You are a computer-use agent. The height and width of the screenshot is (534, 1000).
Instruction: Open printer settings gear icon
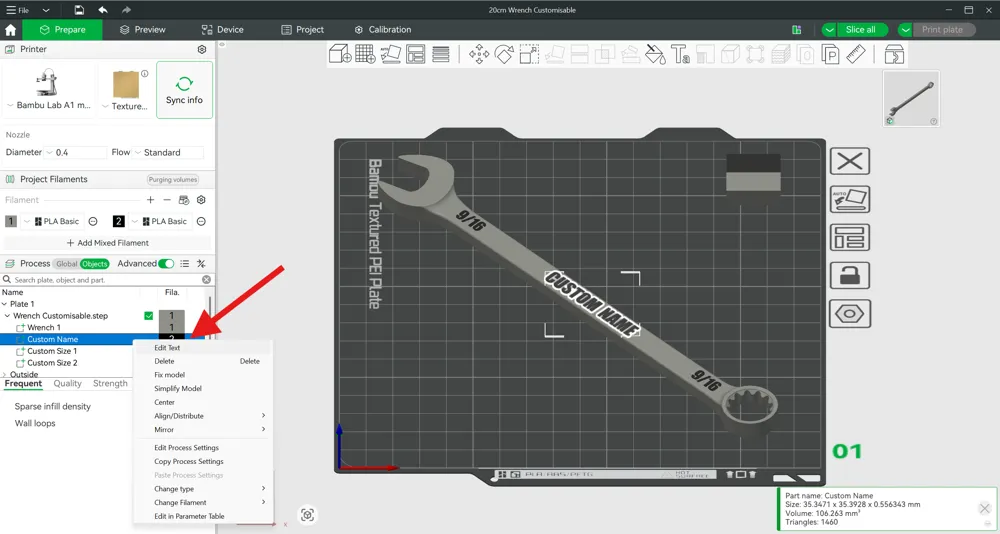(202, 49)
